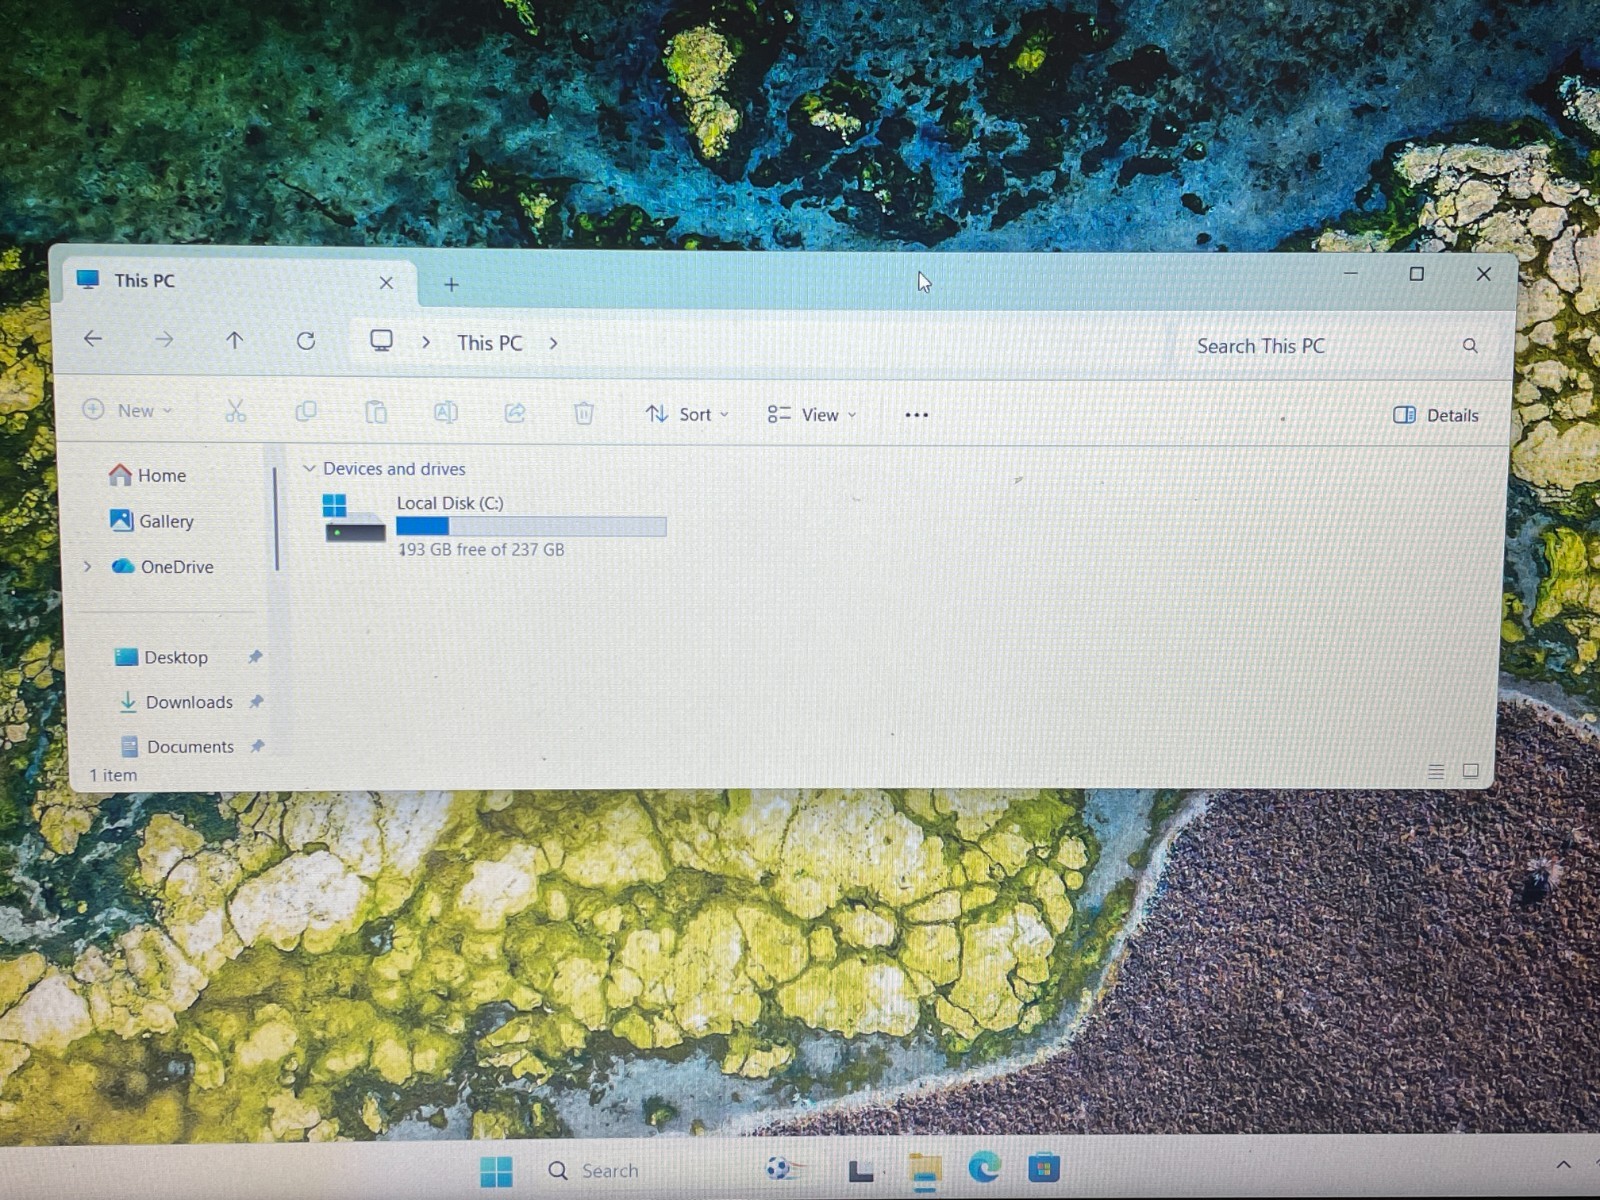Unpin Desktop using its pin icon
Screen dimensions: 1600x1200
click(255, 657)
